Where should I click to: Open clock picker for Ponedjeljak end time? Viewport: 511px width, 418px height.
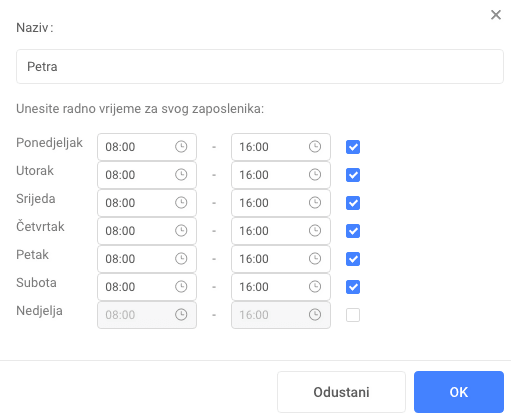[315, 147]
